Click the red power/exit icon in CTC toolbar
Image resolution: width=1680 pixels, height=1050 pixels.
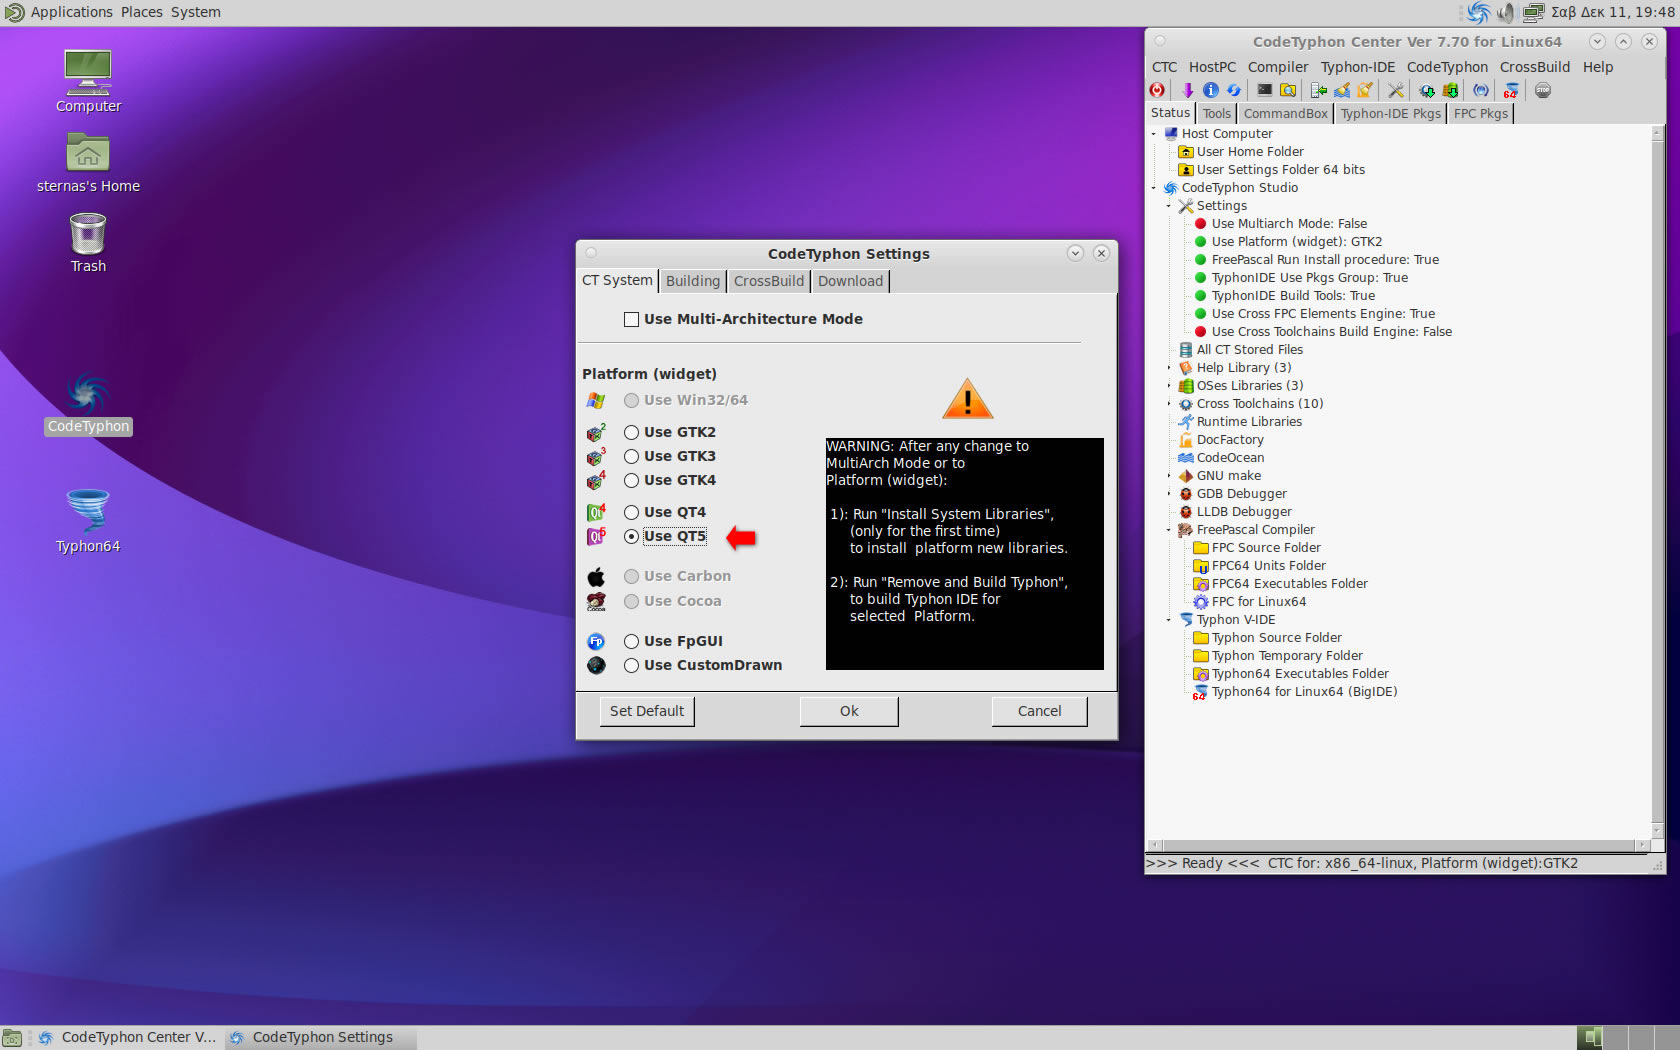(x=1157, y=90)
